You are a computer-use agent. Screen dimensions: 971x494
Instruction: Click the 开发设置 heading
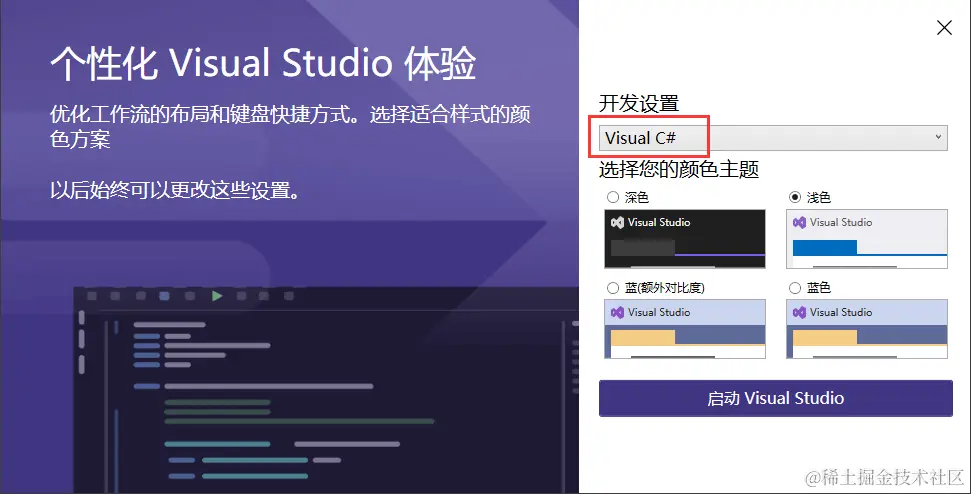(639, 103)
